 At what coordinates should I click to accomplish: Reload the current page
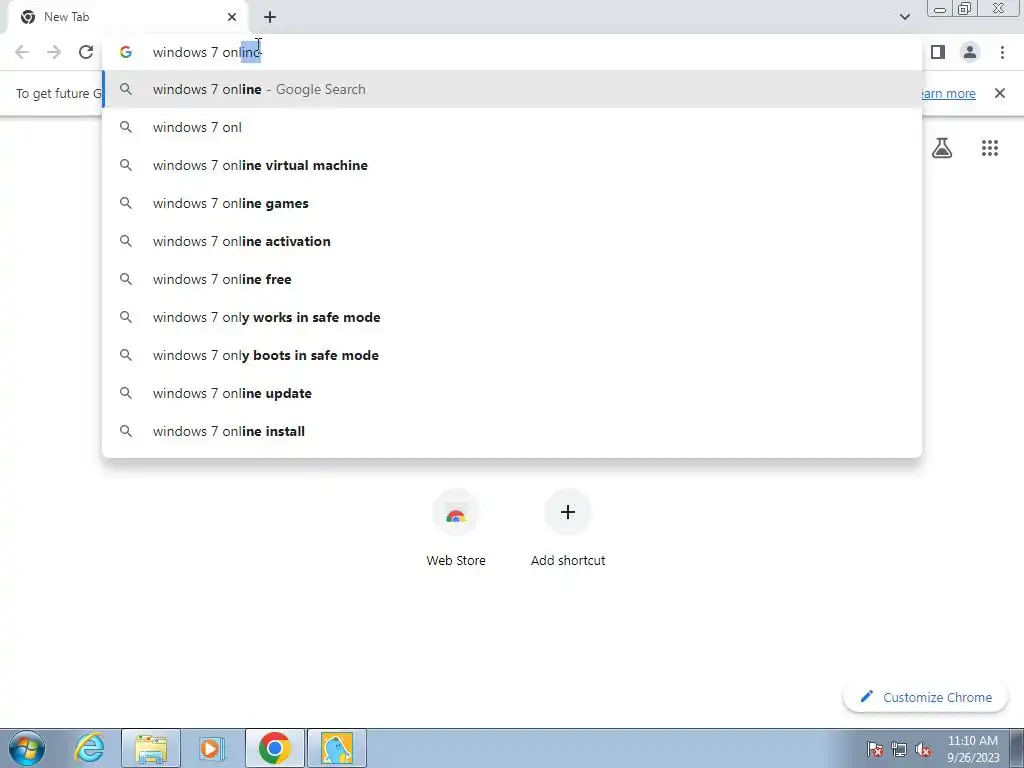click(x=86, y=52)
